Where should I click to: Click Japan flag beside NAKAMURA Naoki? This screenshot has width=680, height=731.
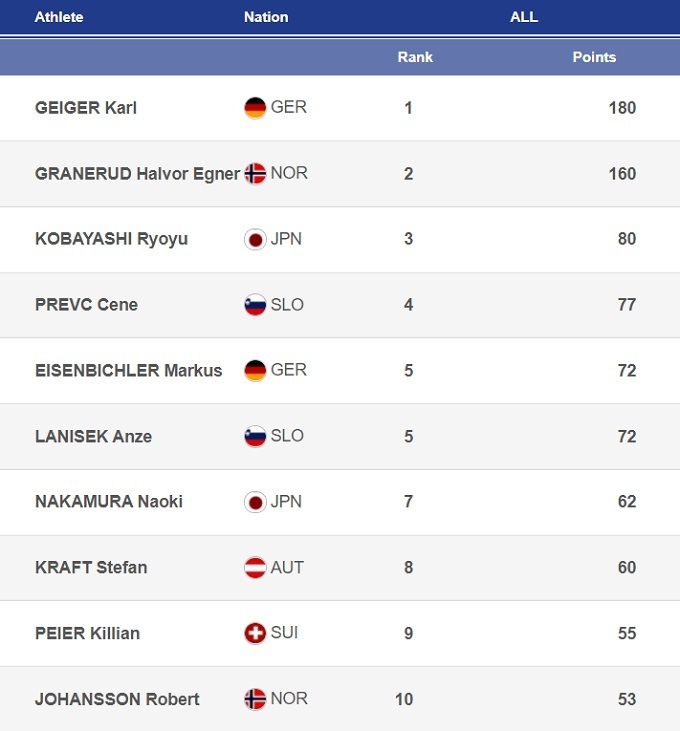click(255, 502)
